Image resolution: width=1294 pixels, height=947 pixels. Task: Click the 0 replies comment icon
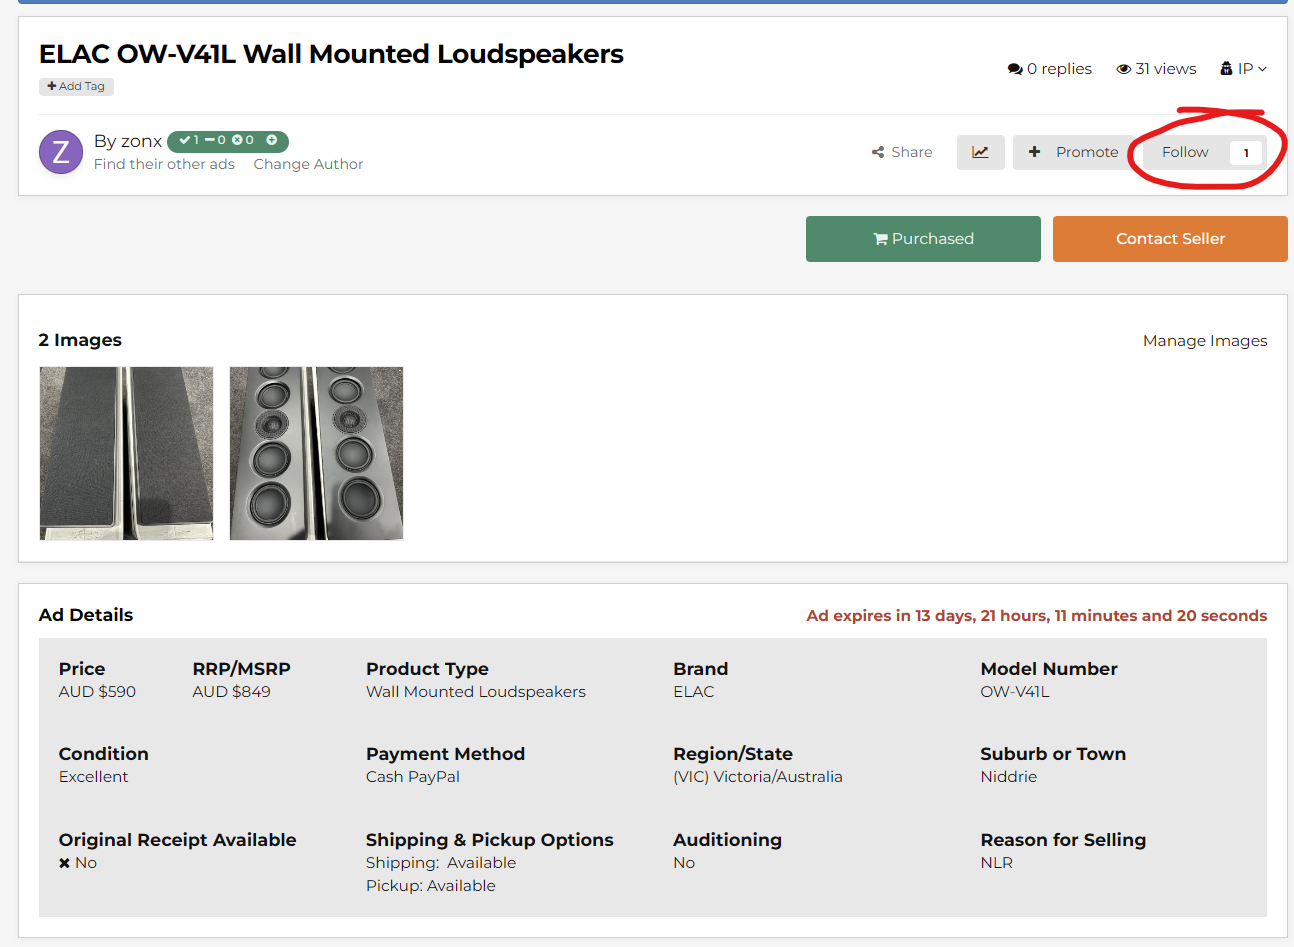1015,69
